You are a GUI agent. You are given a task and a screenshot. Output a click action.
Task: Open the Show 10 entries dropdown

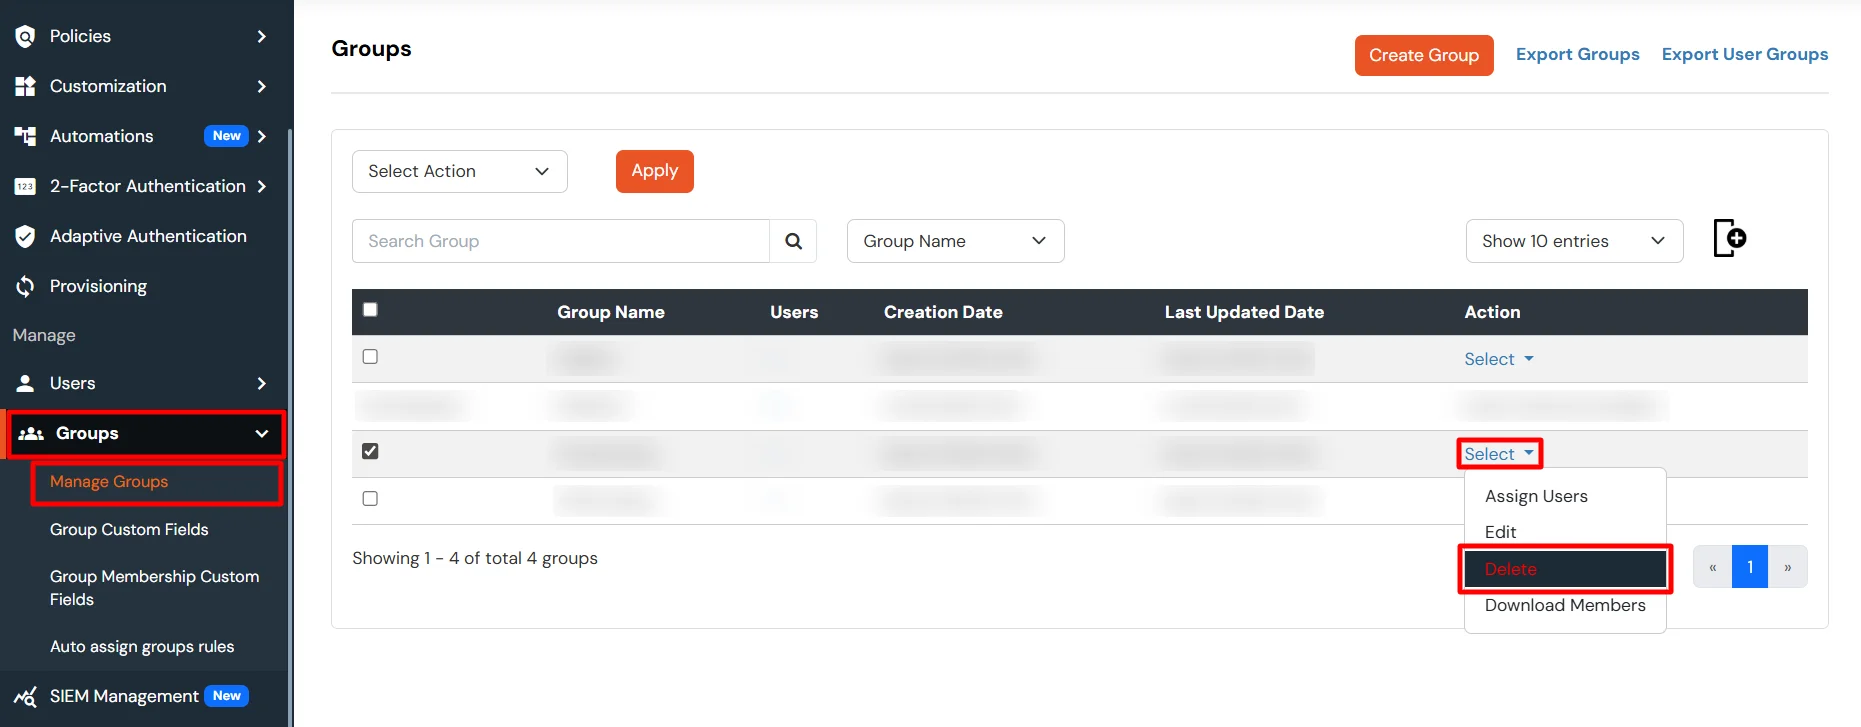tap(1574, 241)
